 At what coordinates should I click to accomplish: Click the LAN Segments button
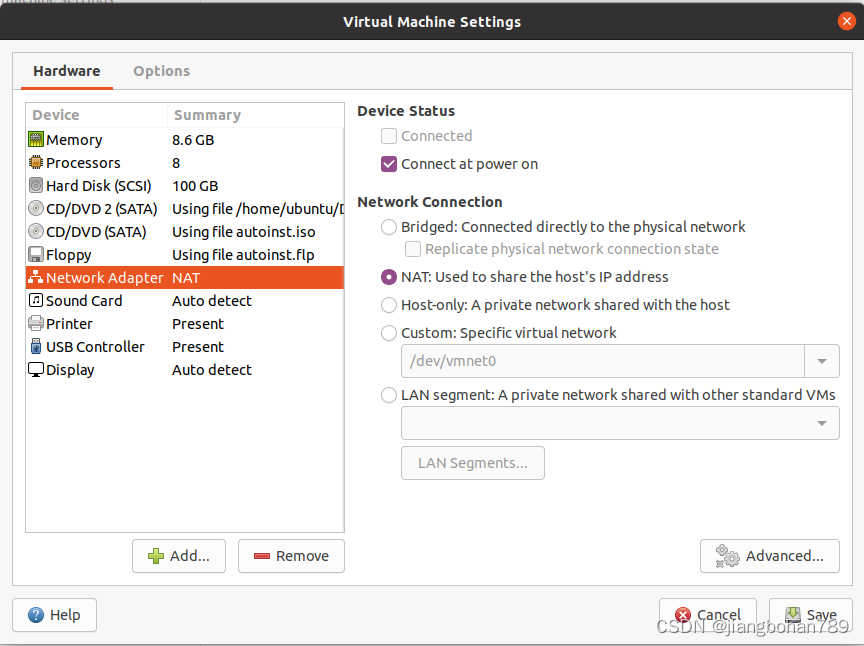[472, 462]
